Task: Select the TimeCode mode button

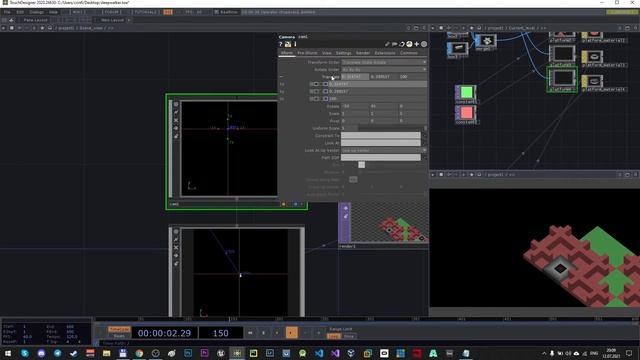Action: point(119,329)
